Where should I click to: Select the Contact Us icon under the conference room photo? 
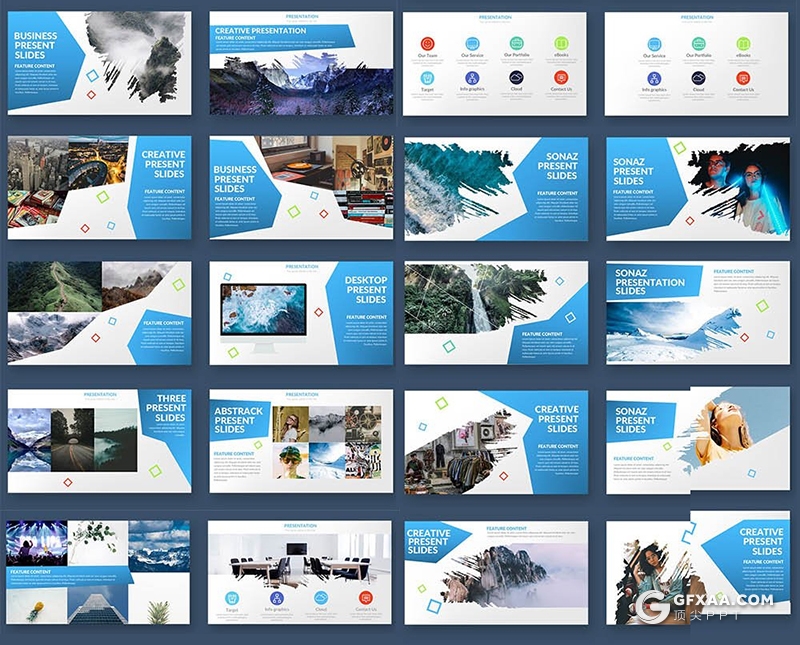click(365, 597)
